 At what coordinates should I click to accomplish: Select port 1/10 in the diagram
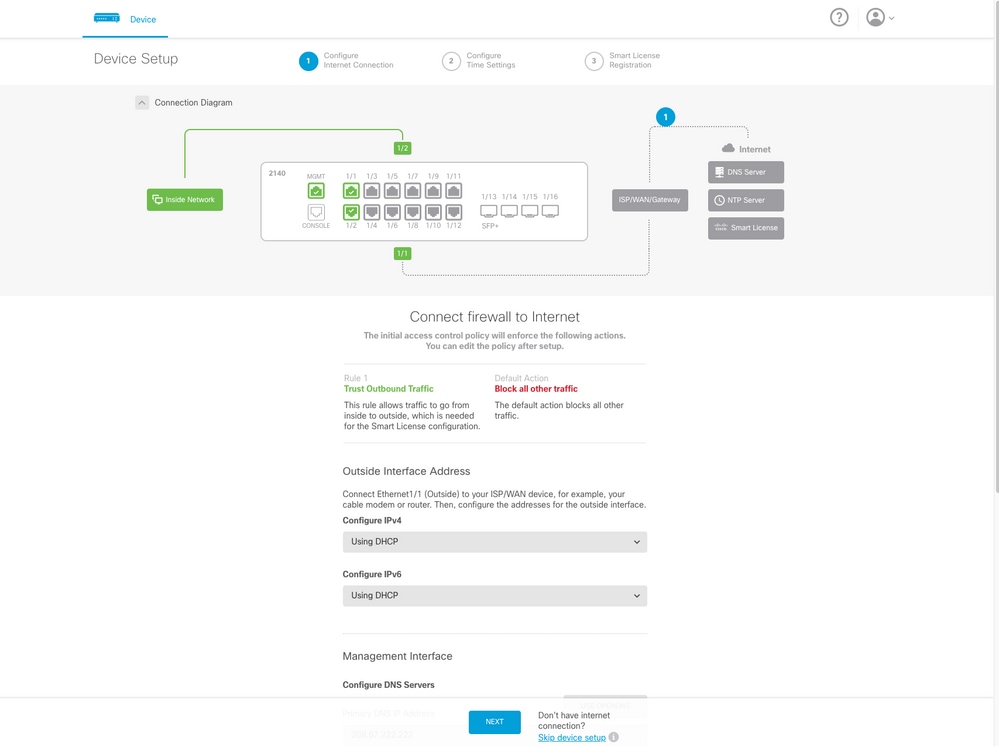[433, 212]
